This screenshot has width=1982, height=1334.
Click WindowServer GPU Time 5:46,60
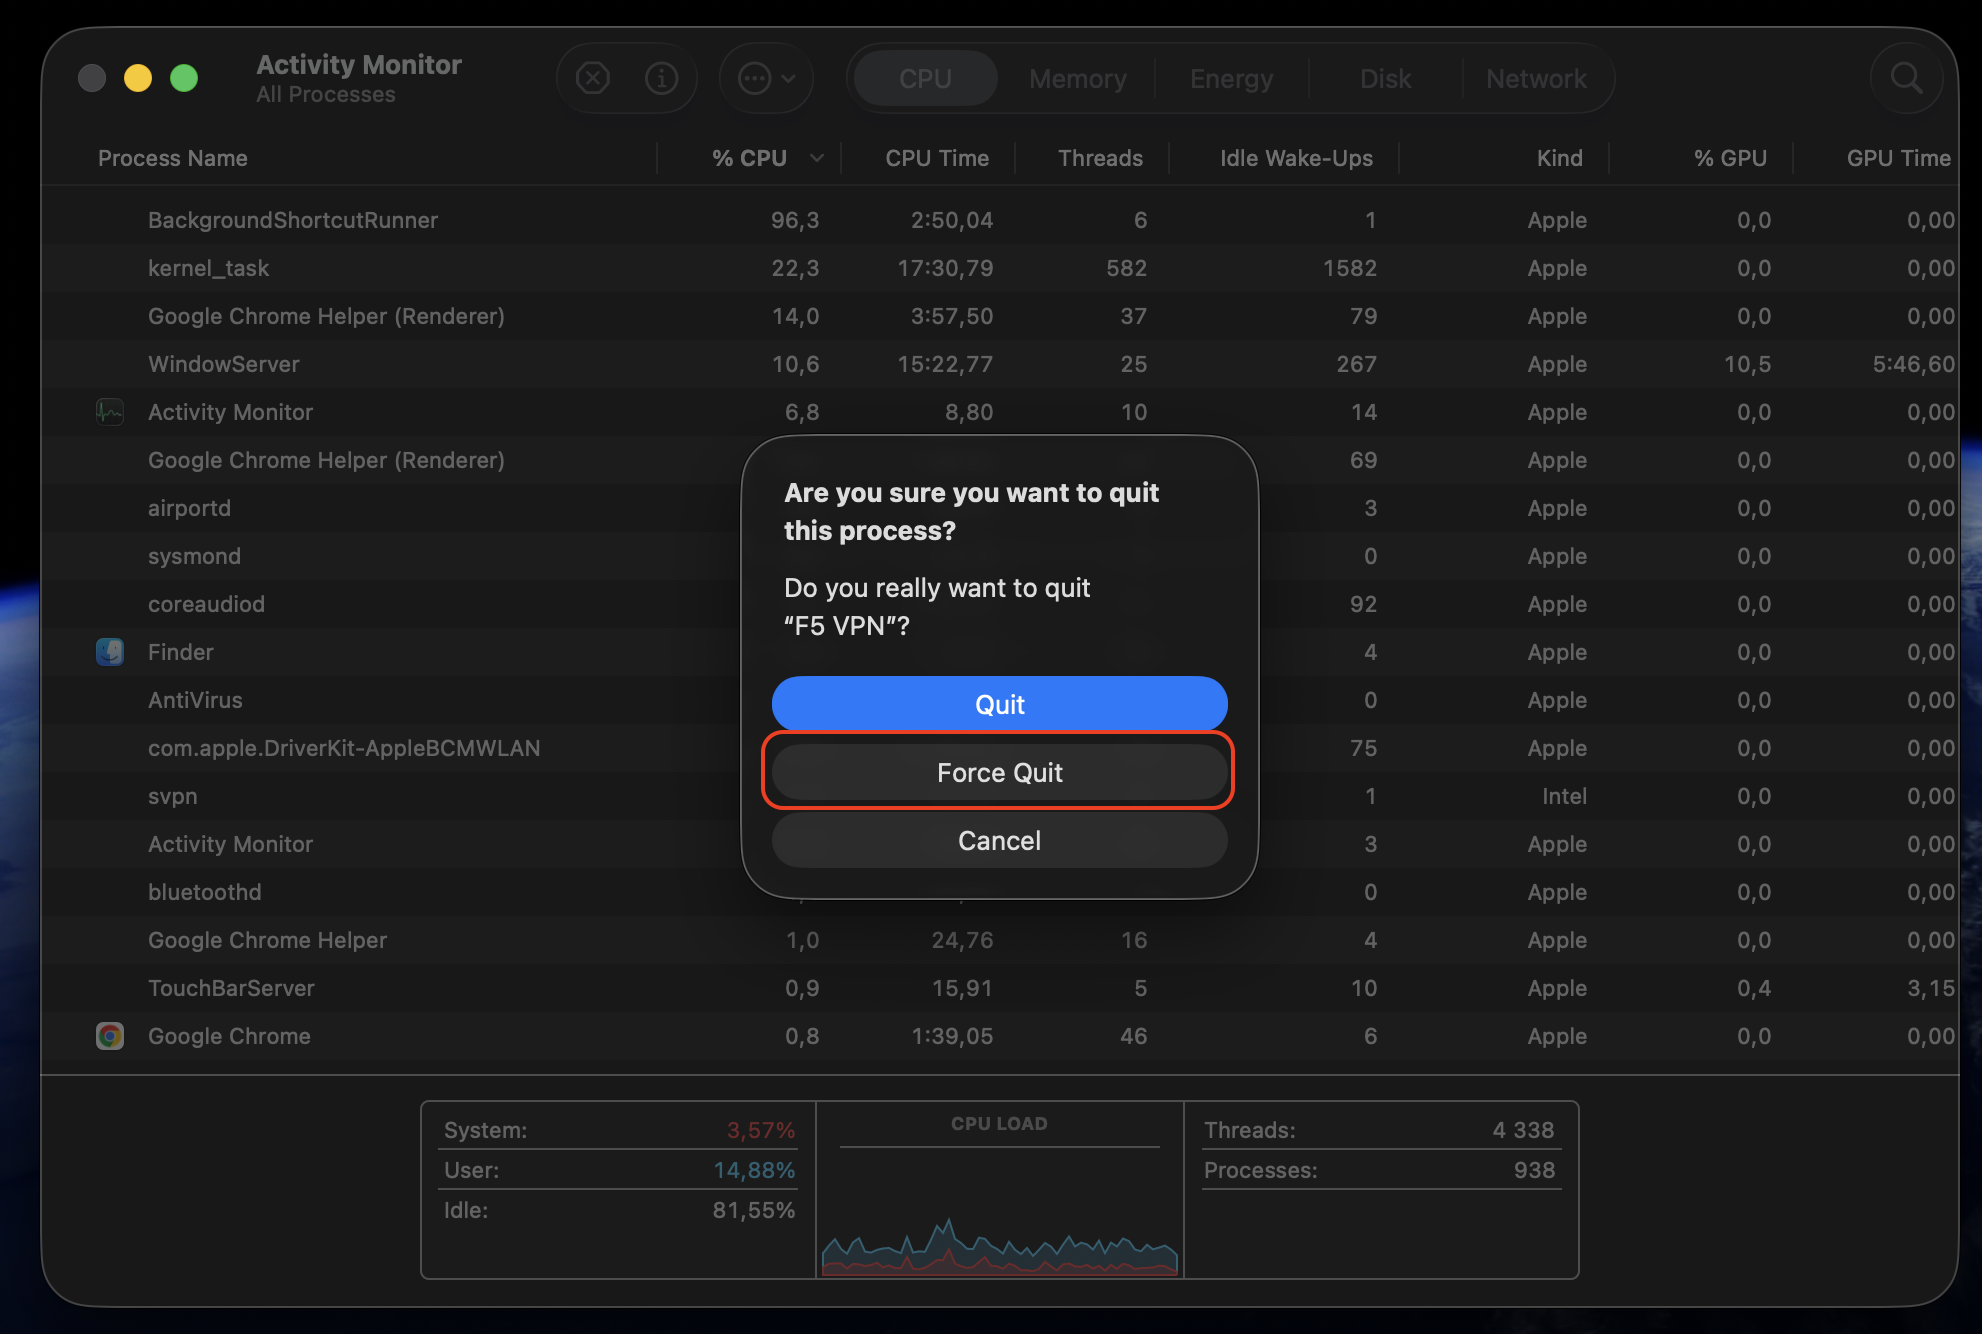1913,364
